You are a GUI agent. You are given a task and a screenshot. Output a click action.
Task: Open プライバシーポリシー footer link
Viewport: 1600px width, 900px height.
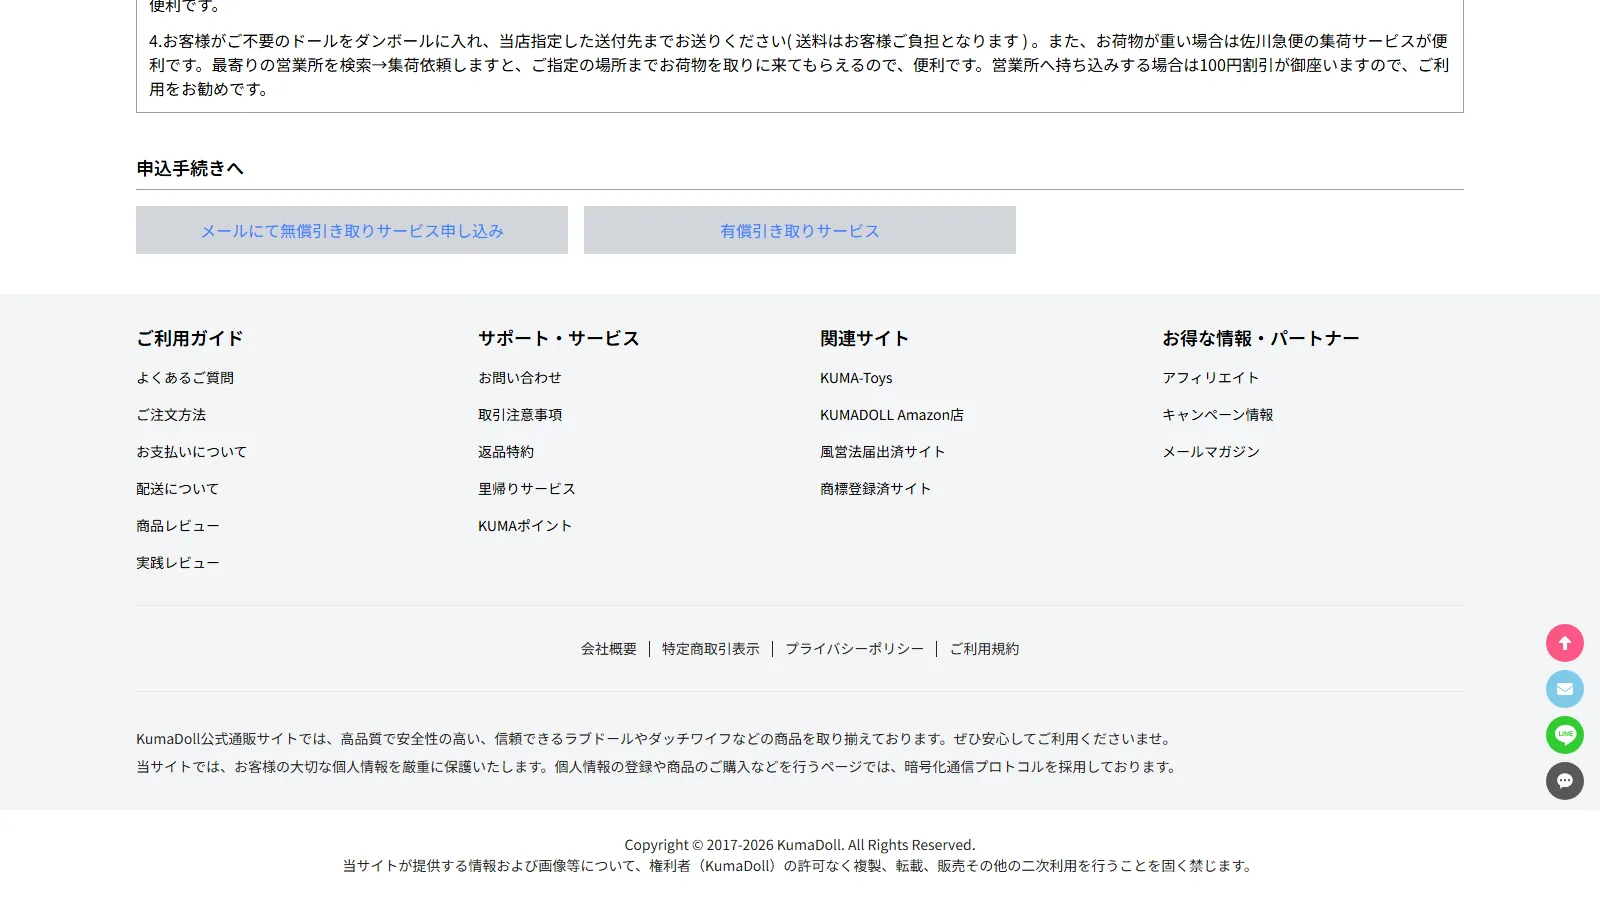tap(855, 649)
